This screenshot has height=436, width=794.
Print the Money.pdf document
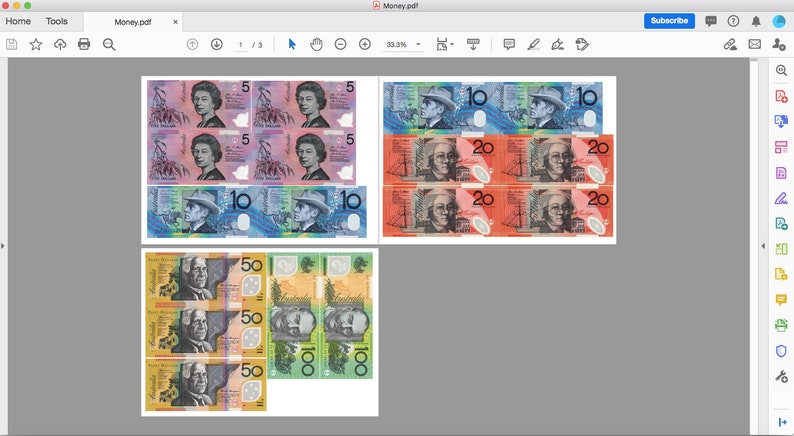pos(84,45)
